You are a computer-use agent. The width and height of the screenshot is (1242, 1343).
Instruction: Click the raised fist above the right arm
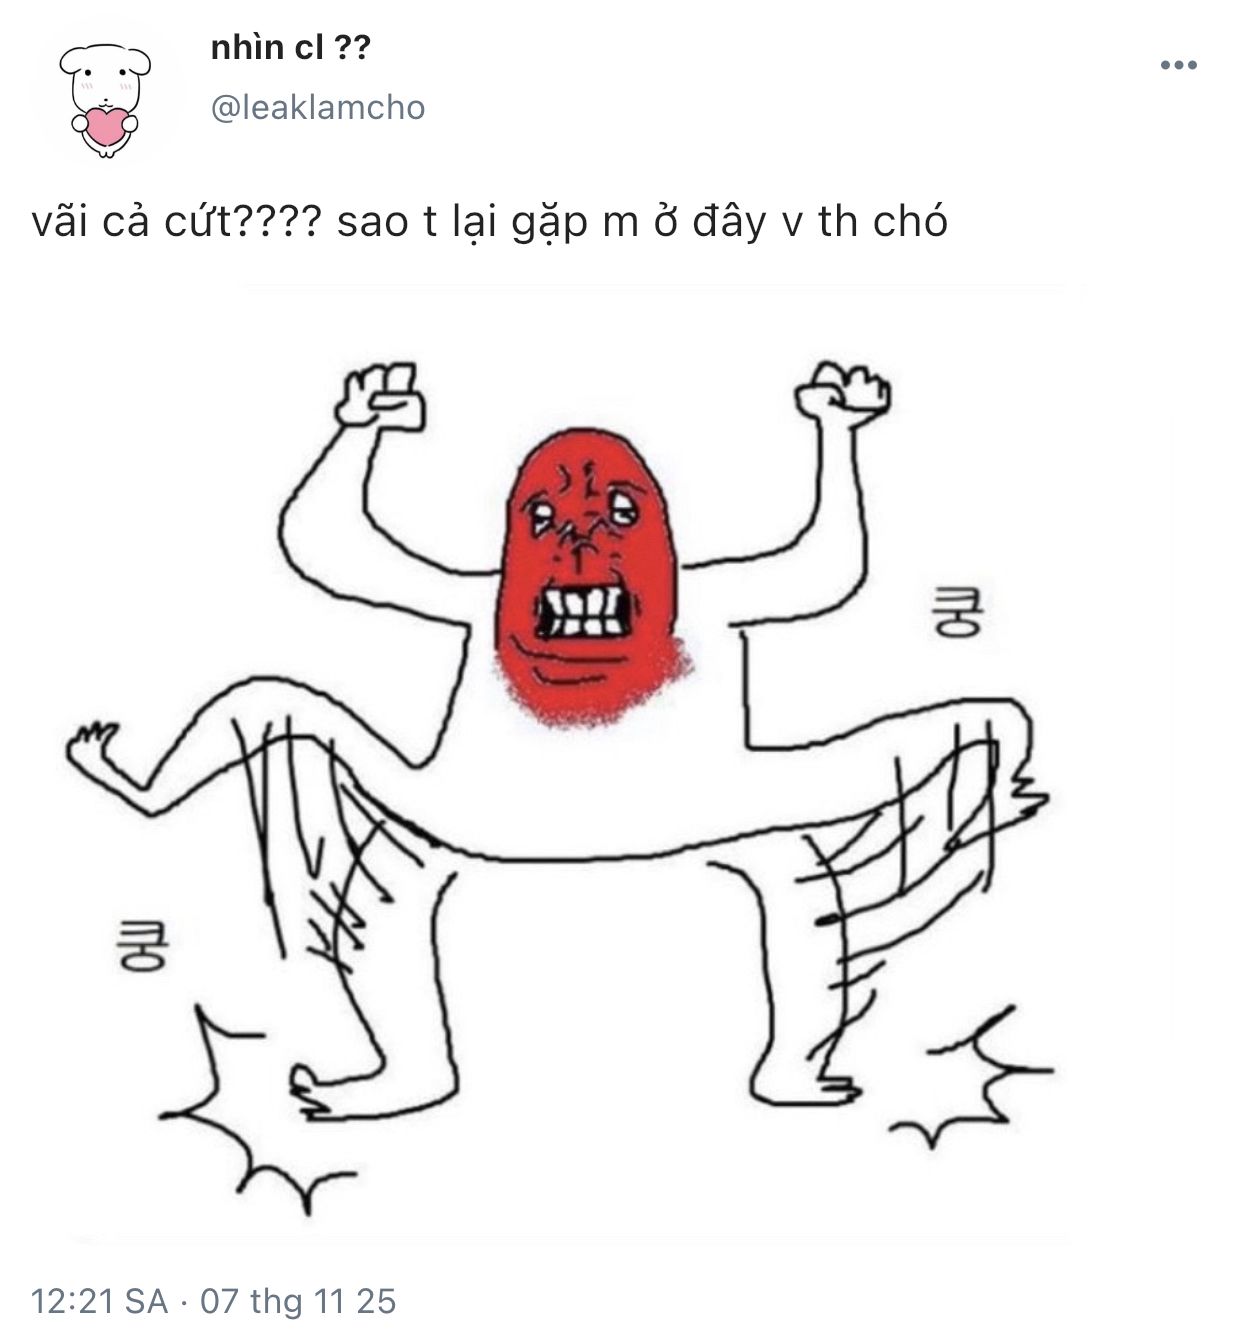pyautogui.click(x=842, y=391)
